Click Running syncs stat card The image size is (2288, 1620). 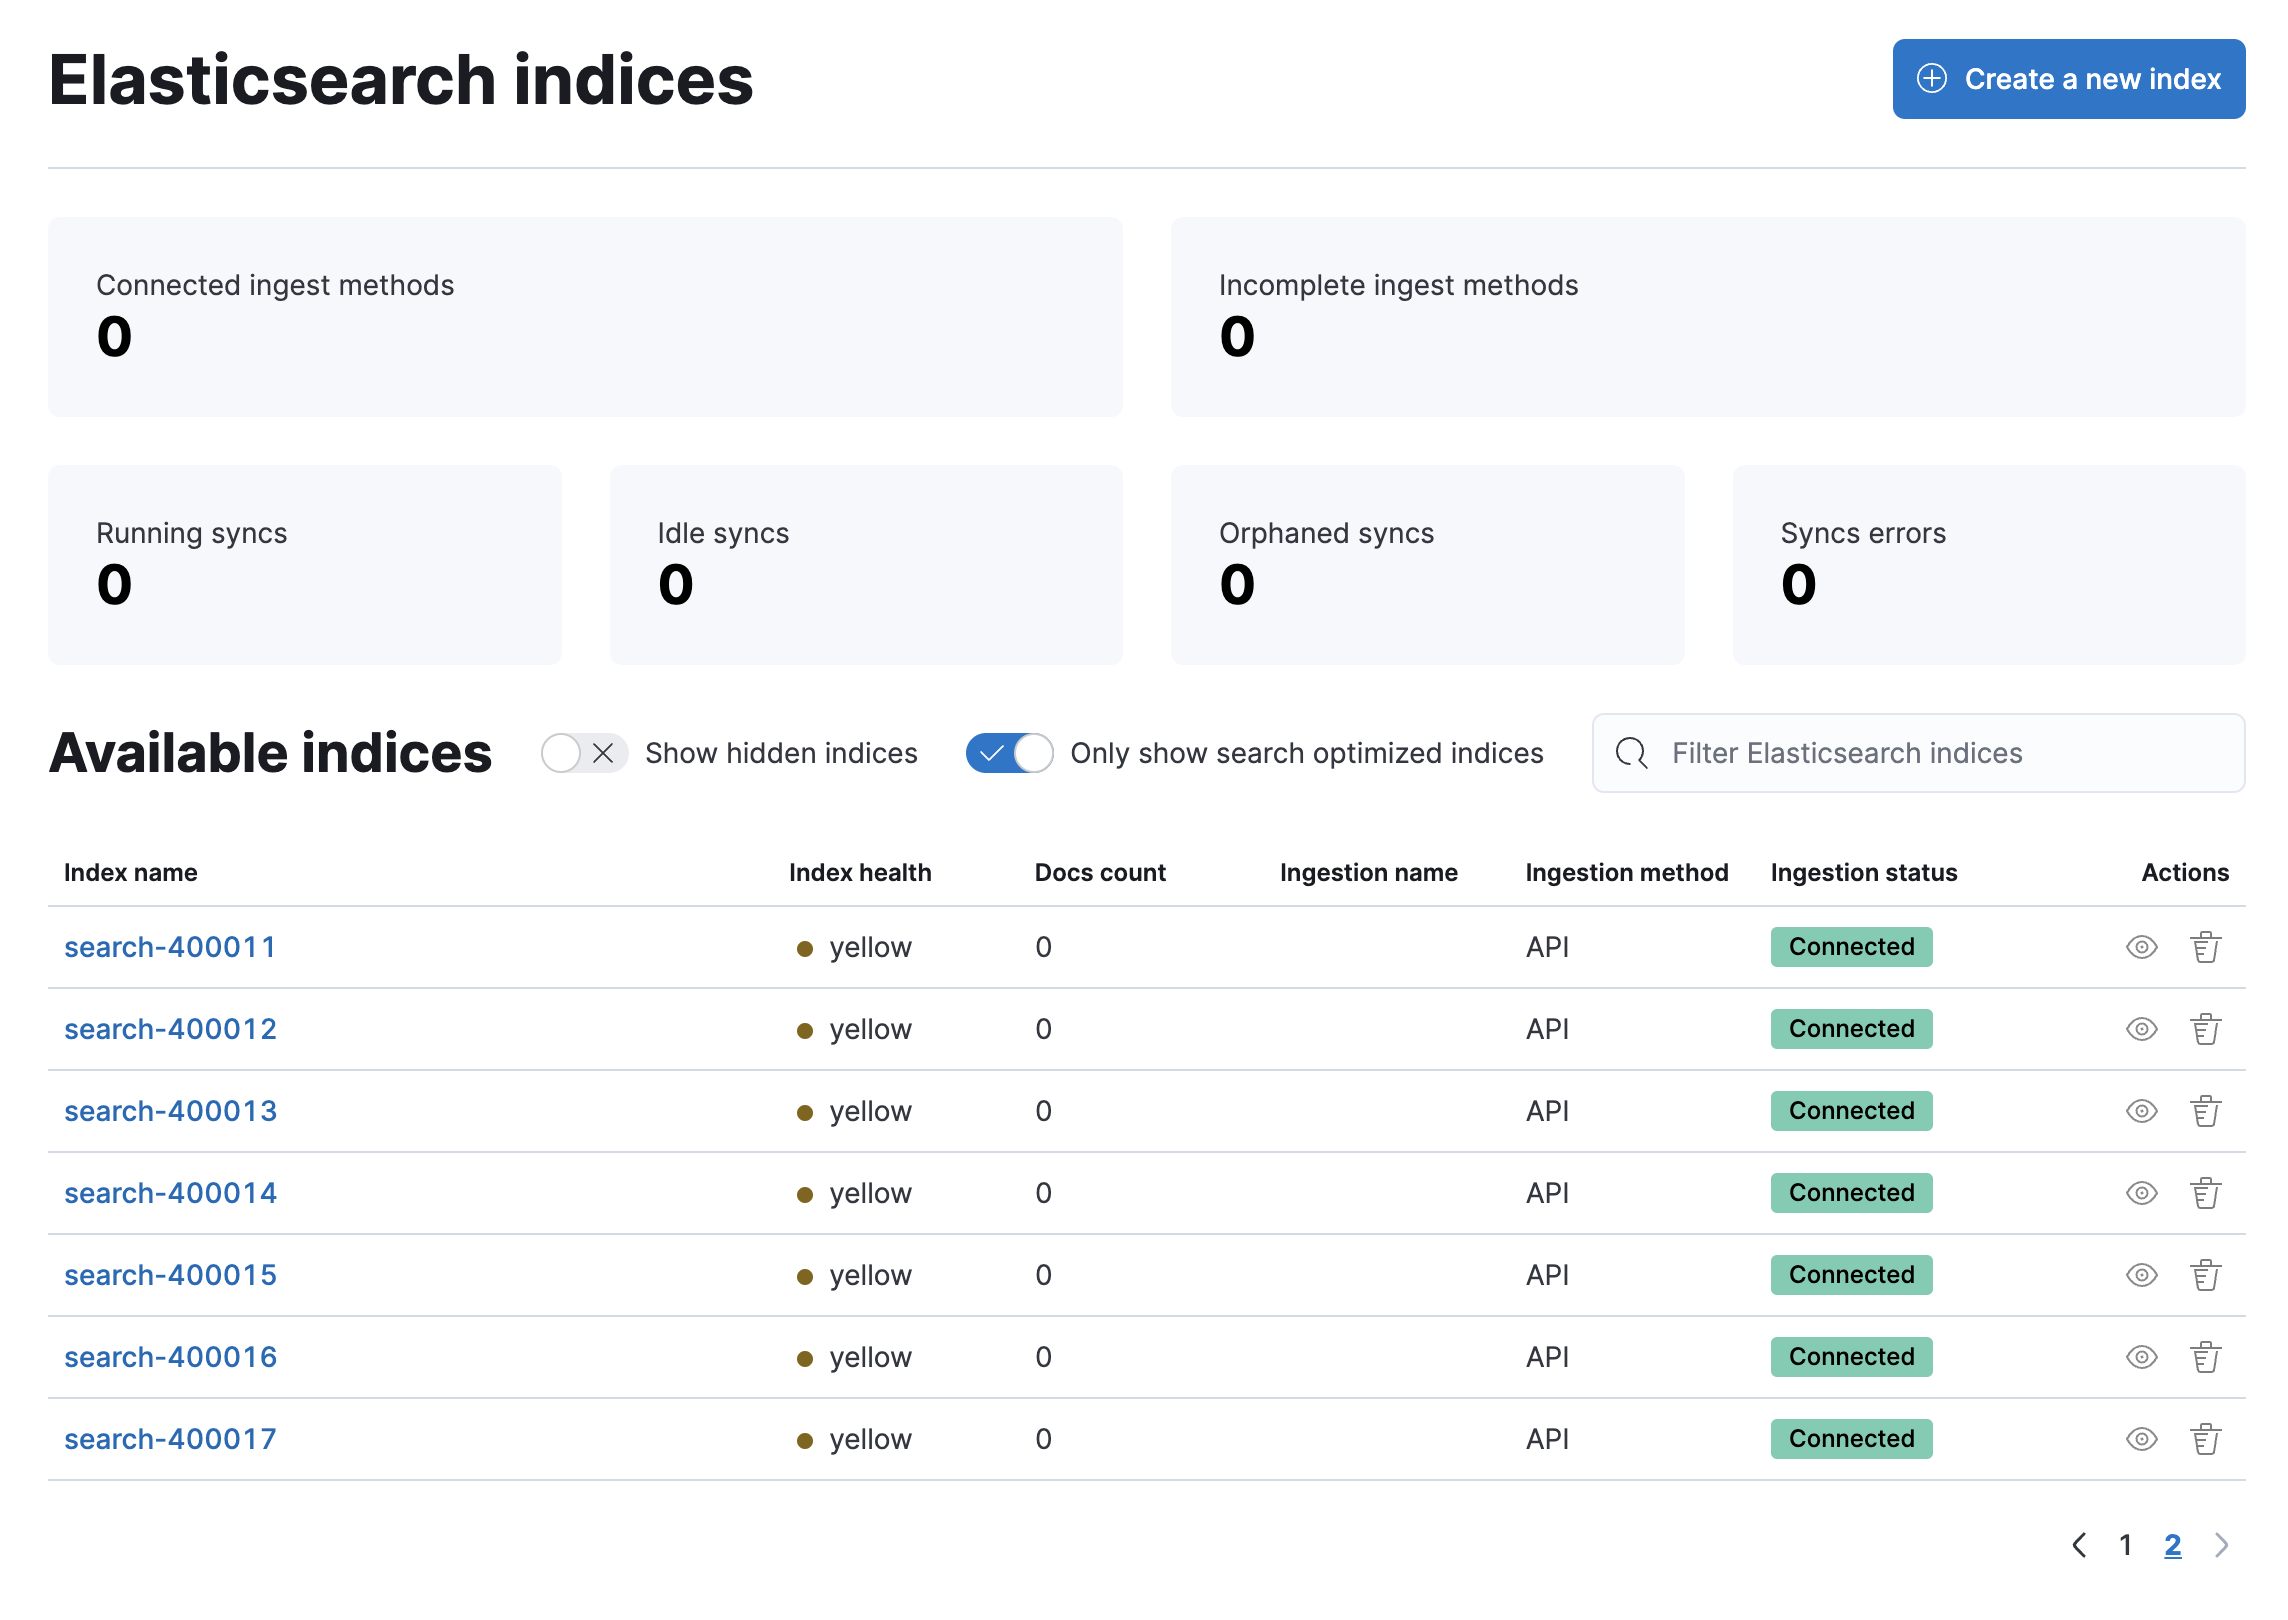tap(304, 565)
